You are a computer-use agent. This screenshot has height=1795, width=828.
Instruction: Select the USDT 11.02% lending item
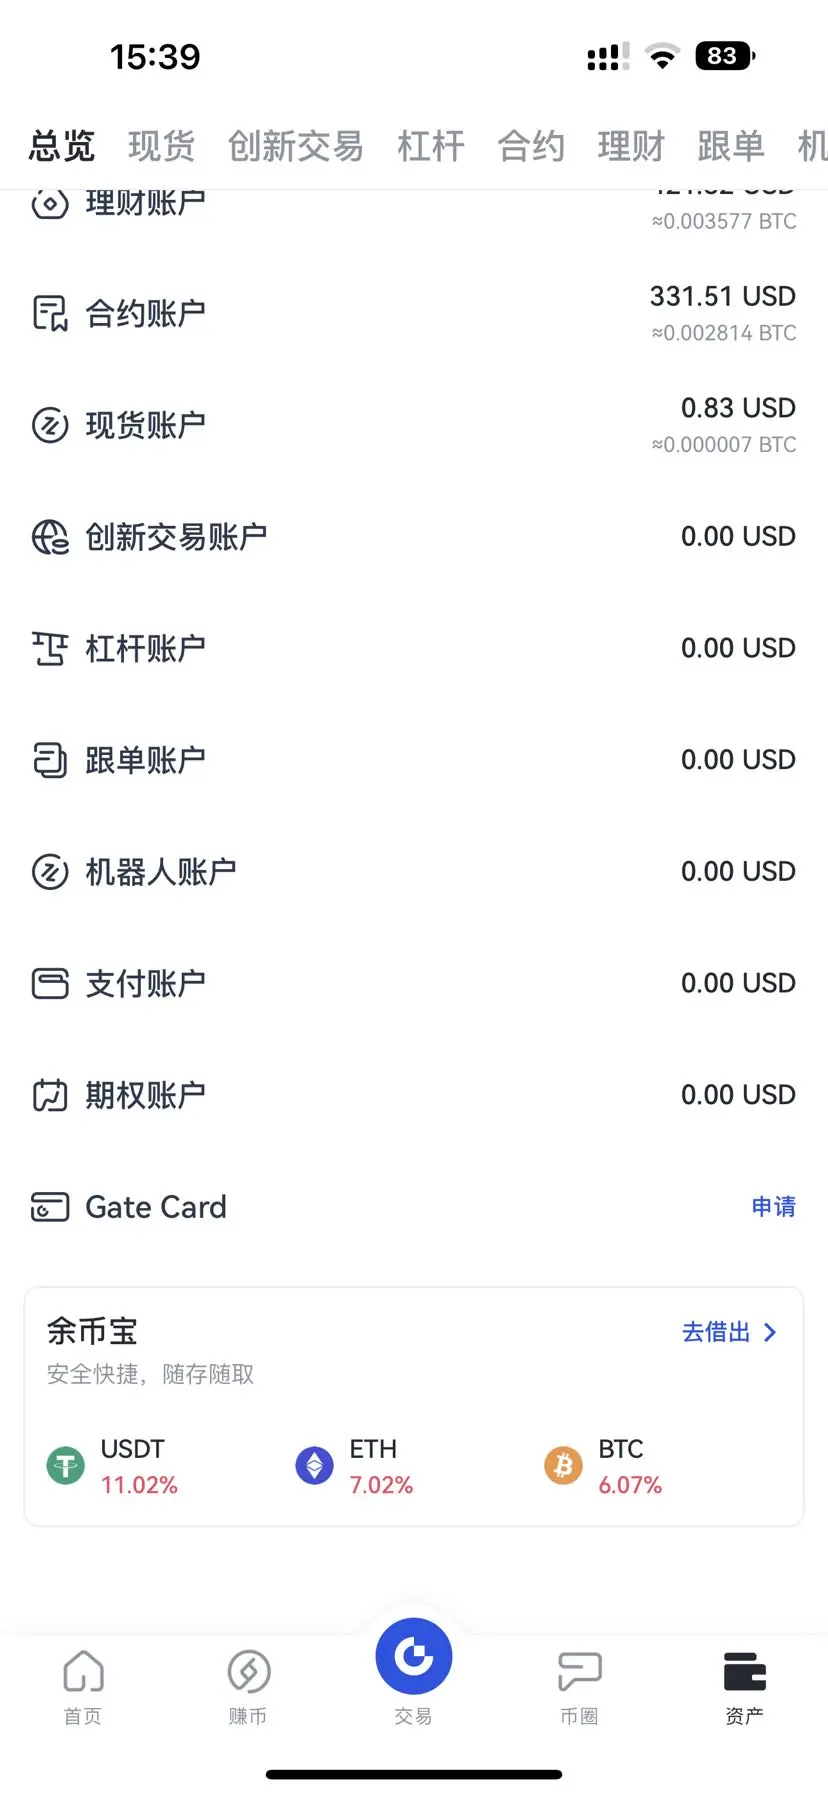pos(112,1467)
